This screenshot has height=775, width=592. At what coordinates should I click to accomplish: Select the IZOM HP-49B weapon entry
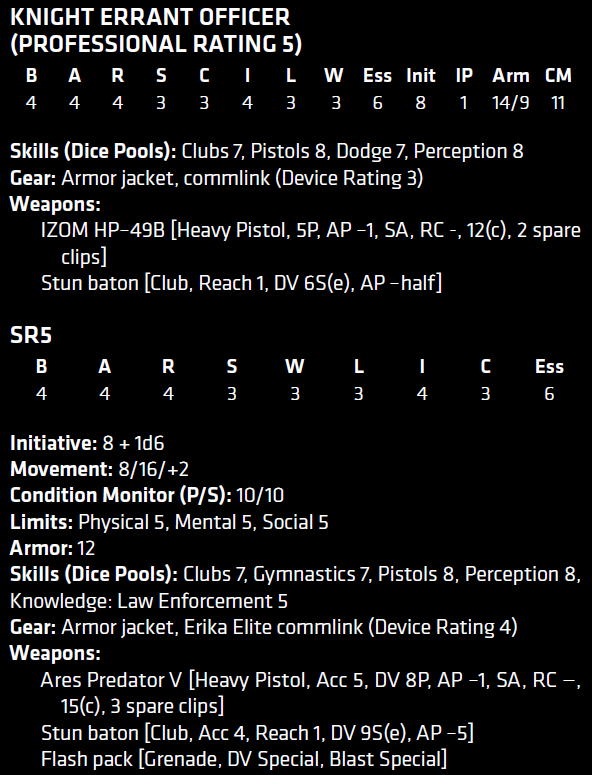(x=311, y=244)
